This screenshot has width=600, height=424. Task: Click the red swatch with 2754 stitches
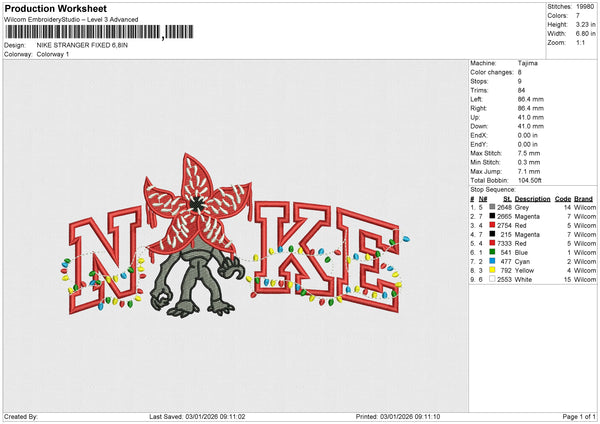(x=492, y=225)
